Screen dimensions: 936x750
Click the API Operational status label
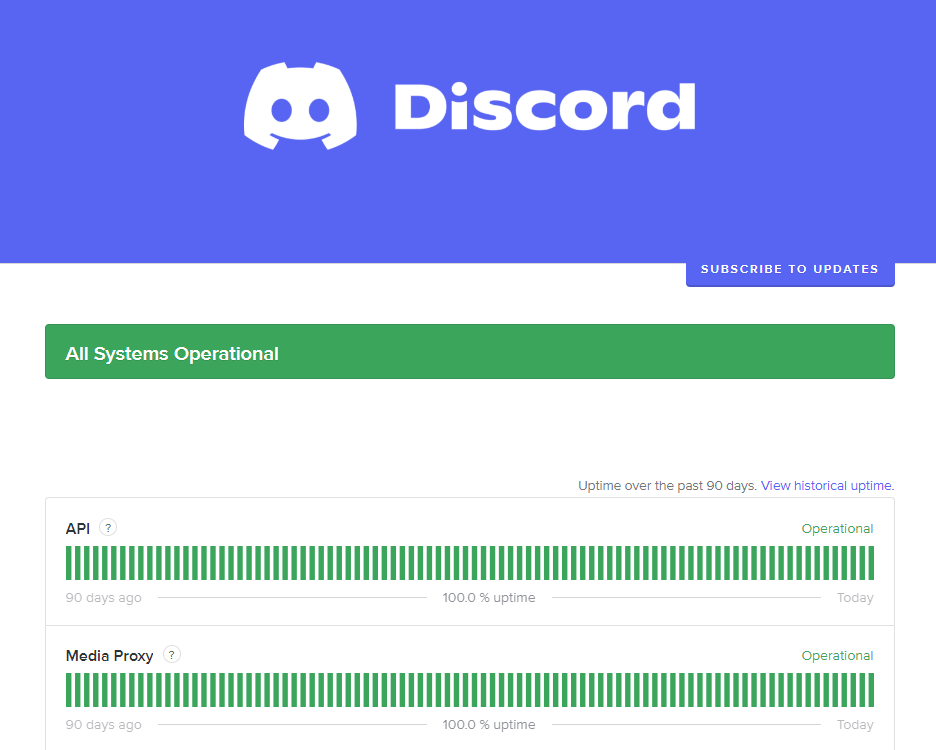pyautogui.click(x=837, y=528)
